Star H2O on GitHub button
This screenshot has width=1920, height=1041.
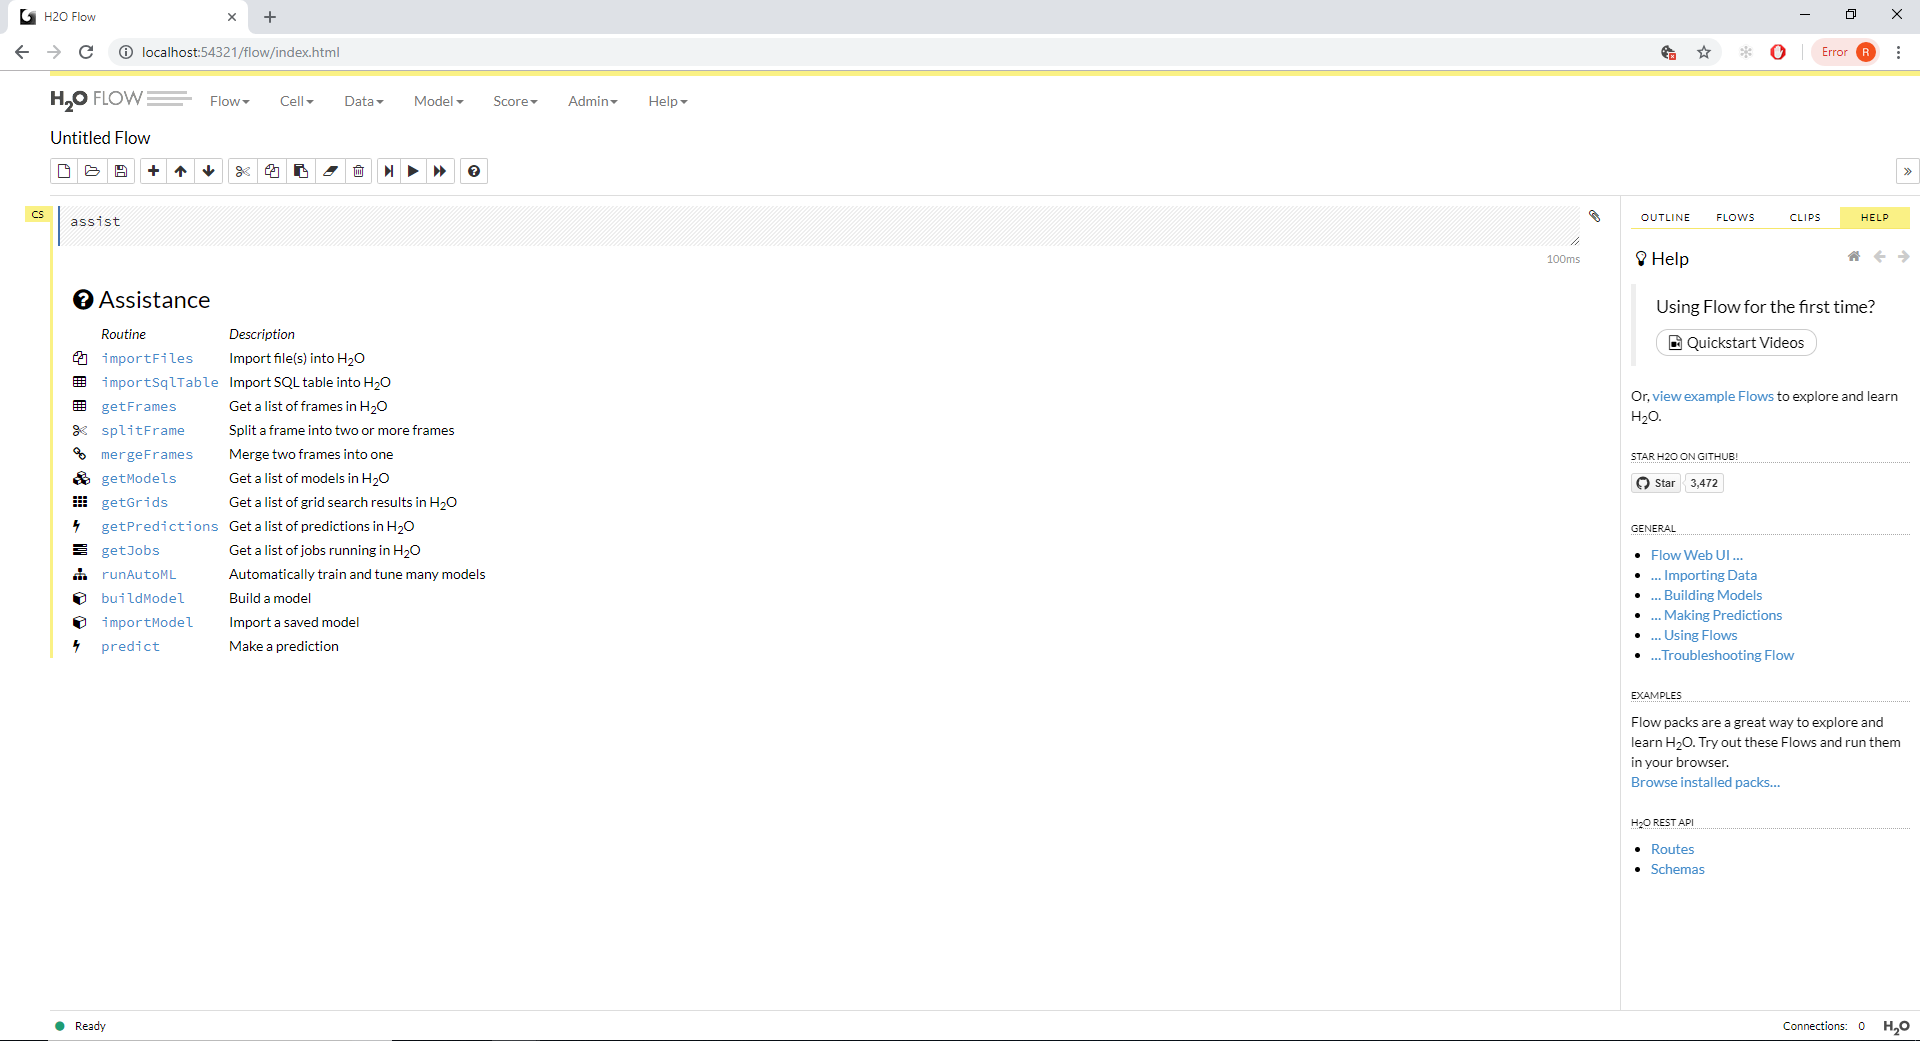click(x=1656, y=483)
